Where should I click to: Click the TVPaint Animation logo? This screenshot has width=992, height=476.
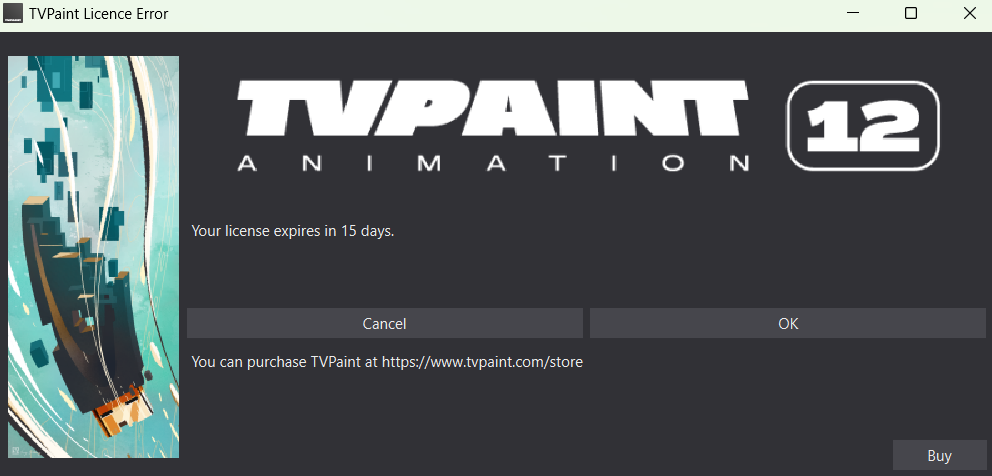pos(493,125)
